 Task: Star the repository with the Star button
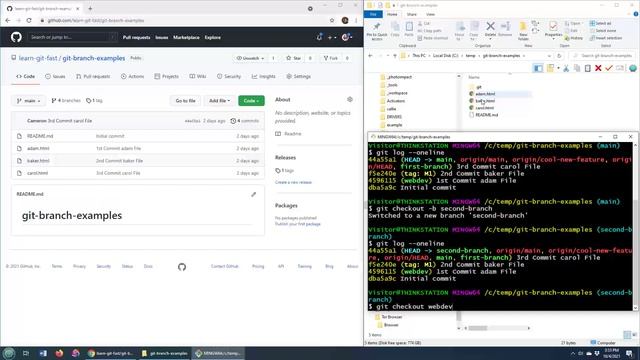[x=293, y=58]
